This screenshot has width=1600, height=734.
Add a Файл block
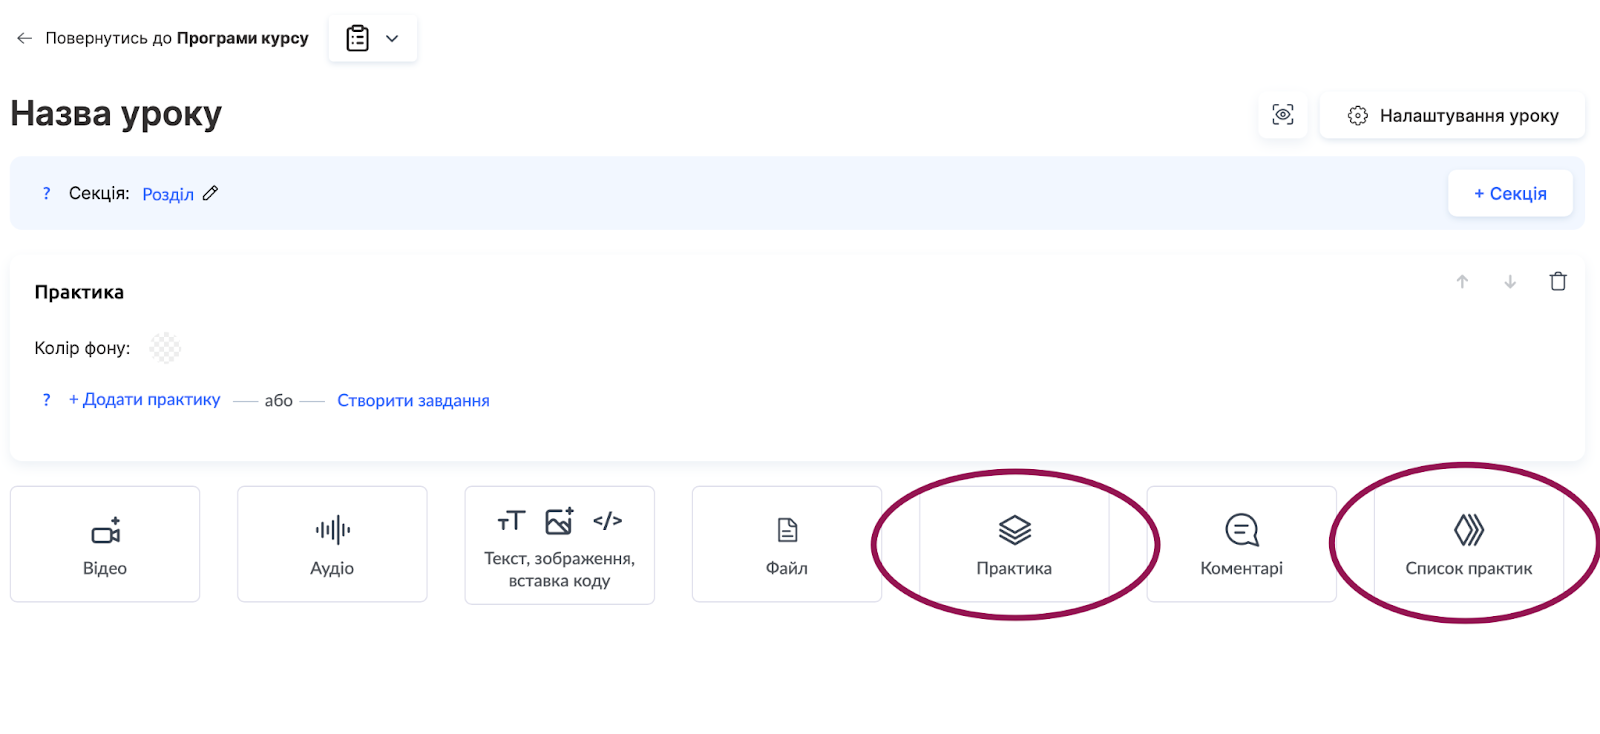point(787,544)
